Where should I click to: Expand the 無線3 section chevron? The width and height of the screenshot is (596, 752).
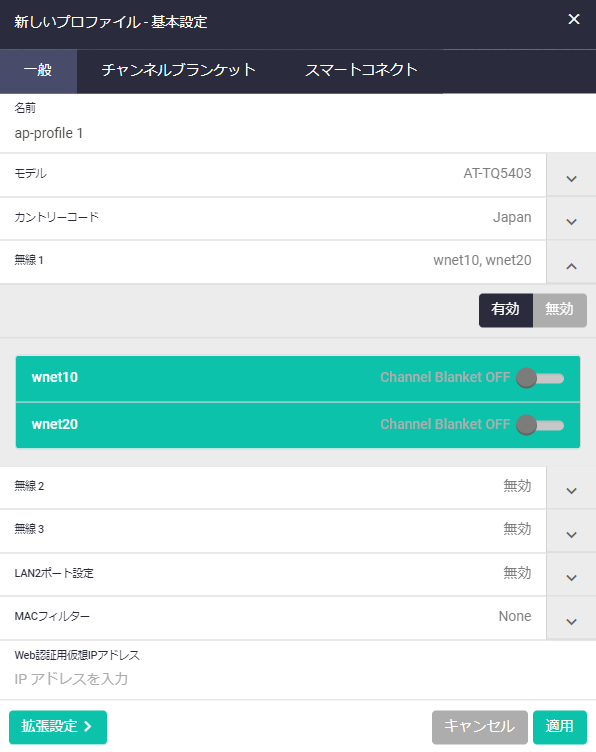pos(571,532)
